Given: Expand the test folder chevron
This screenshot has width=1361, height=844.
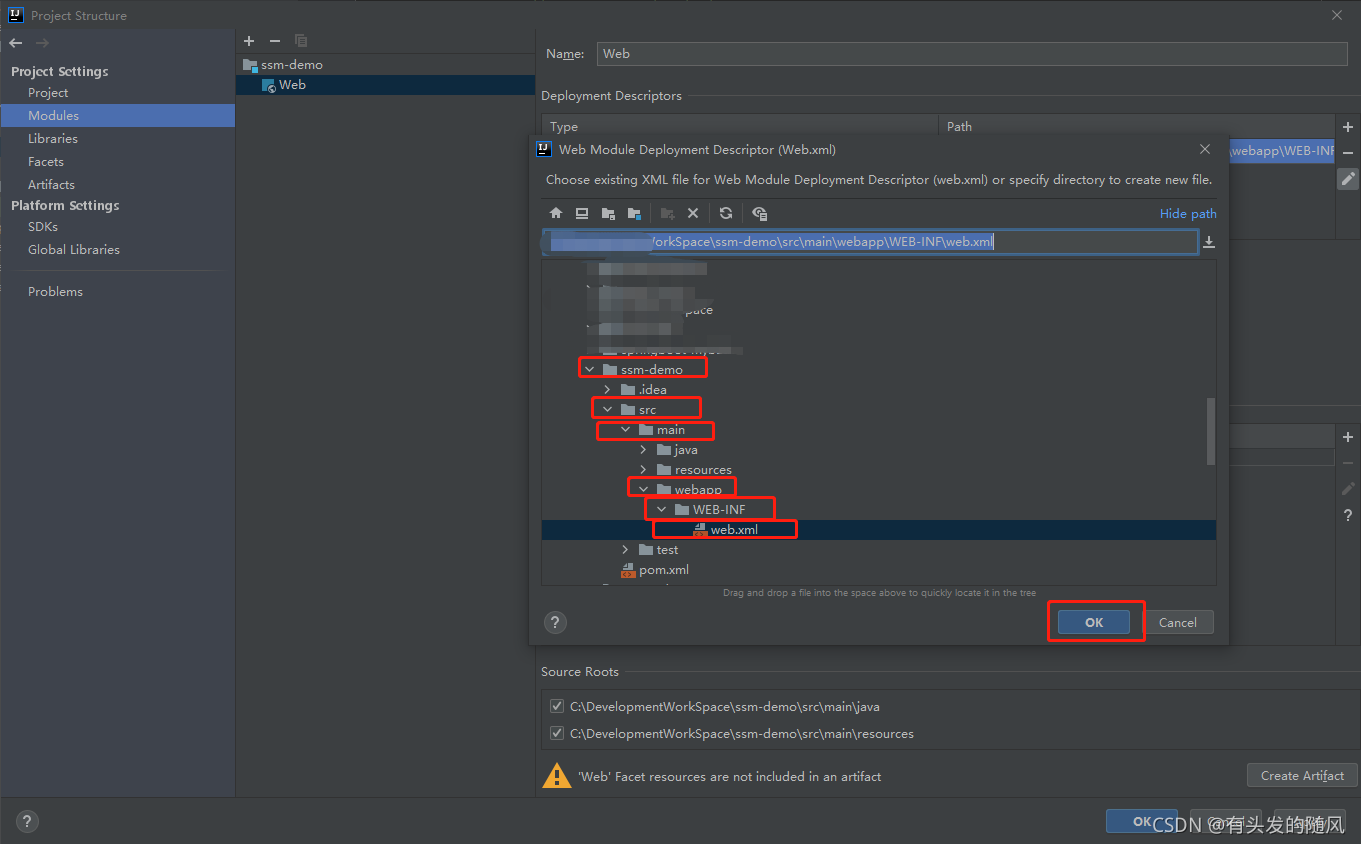Looking at the screenshot, I should tap(626, 550).
